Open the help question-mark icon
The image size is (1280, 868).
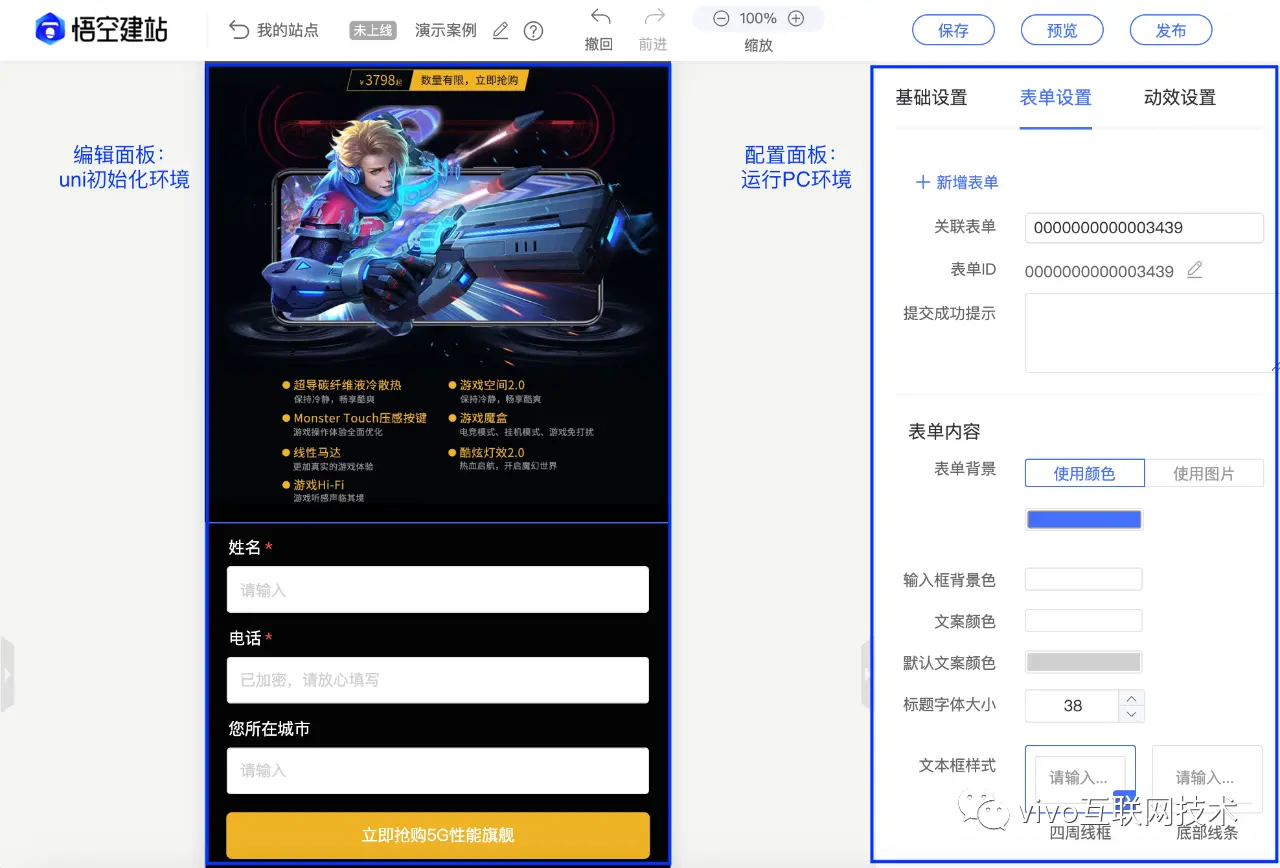[x=534, y=31]
